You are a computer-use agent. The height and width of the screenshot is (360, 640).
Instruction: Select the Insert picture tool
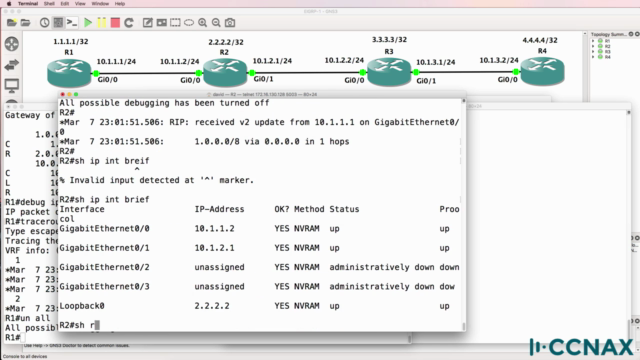tap(162, 22)
